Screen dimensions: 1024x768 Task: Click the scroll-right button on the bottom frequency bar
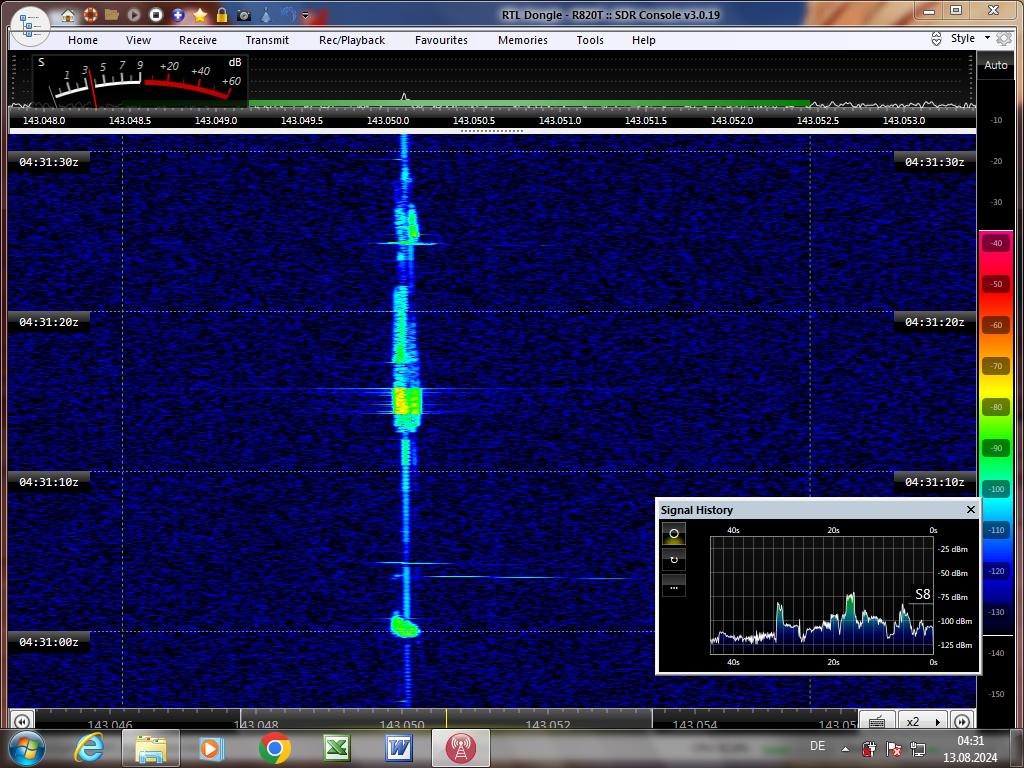(962, 721)
